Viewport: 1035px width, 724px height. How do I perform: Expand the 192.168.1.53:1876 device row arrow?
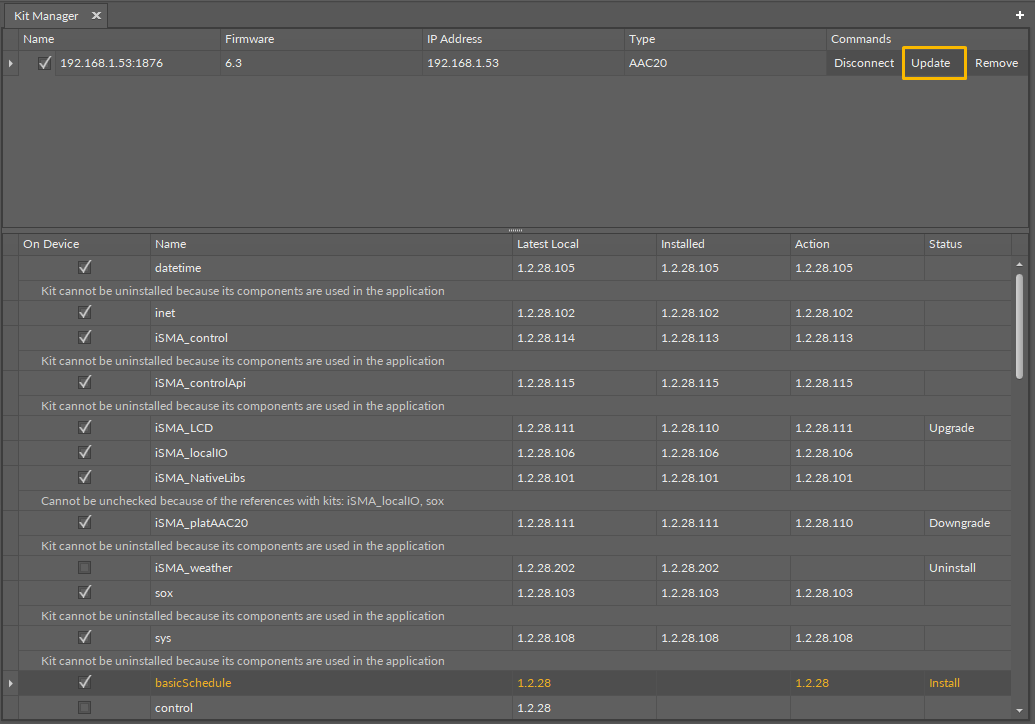tap(11, 63)
